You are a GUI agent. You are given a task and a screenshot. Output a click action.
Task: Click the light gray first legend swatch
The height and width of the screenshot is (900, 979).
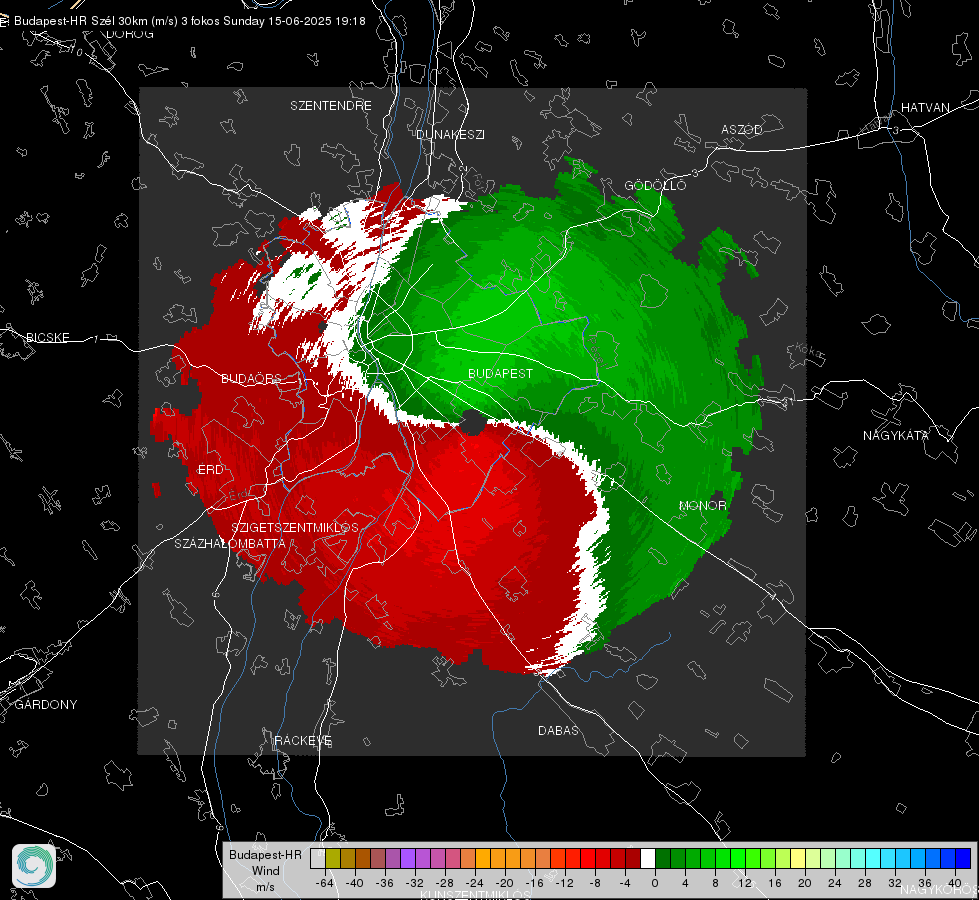click(x=318, y=859)
